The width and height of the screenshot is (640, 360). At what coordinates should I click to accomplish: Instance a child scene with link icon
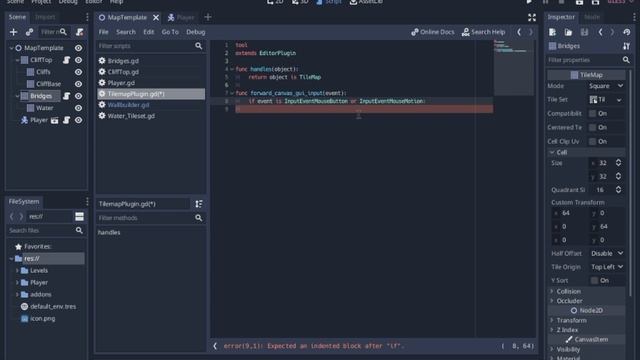[29, 32]
